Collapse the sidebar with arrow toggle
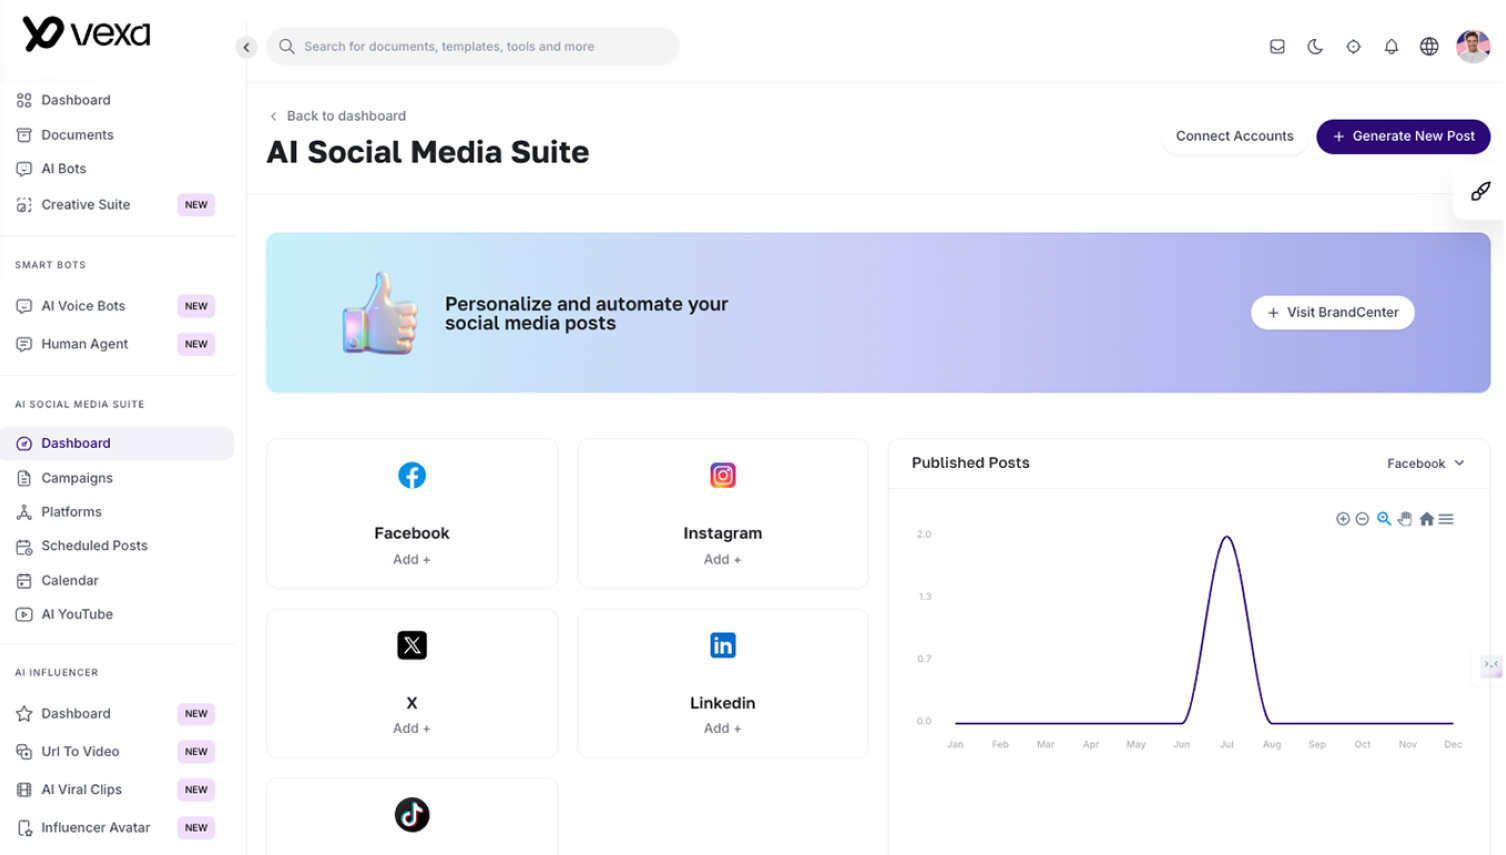1506x855 pixels. click(x=246, y=47)
